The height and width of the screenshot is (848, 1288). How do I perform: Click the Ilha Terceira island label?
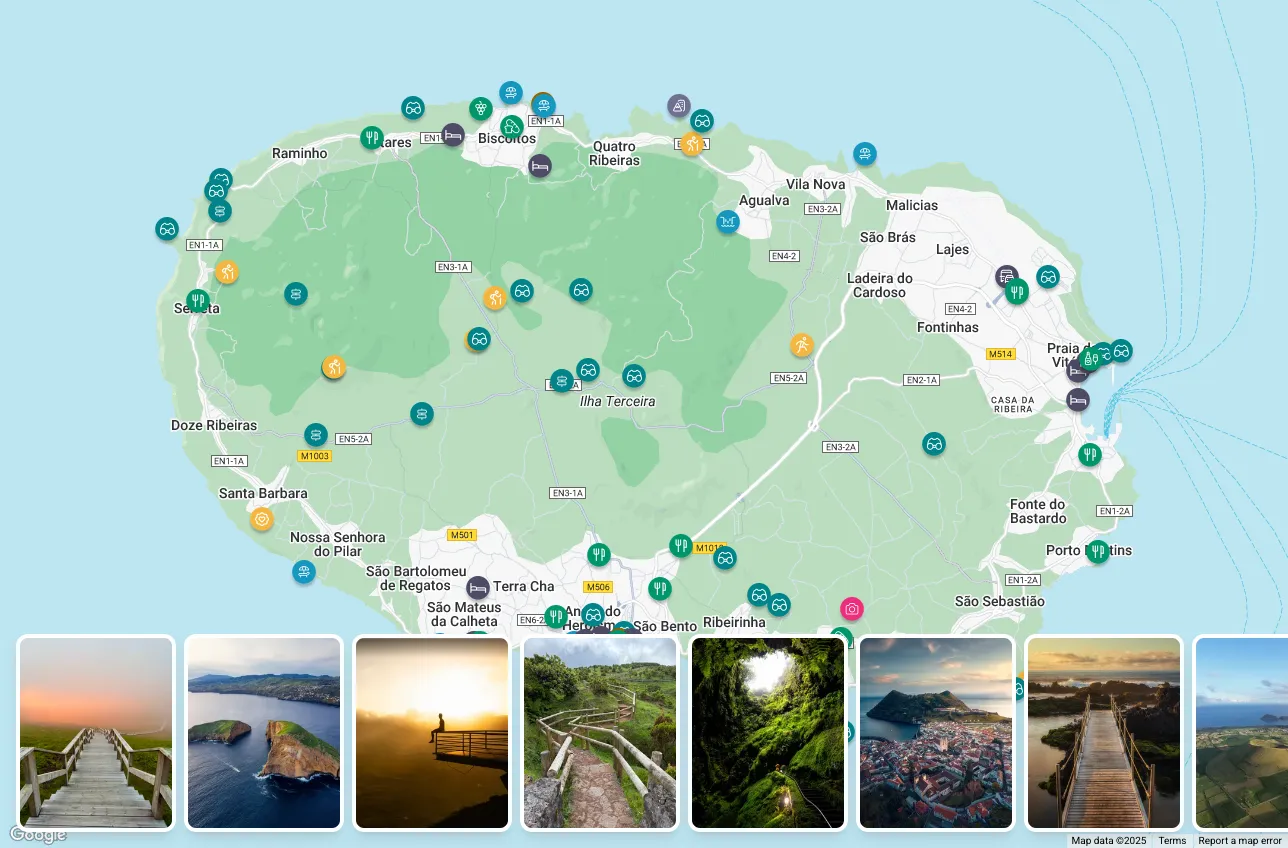(x=618, y=401)
